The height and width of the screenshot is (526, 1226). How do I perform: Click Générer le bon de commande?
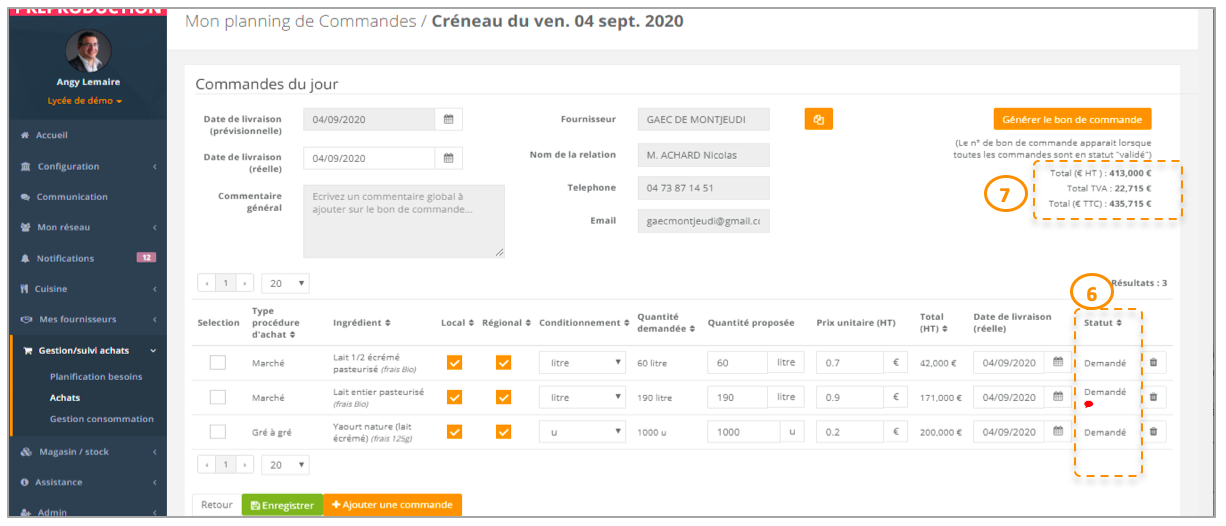click(x=1072, y=119)
